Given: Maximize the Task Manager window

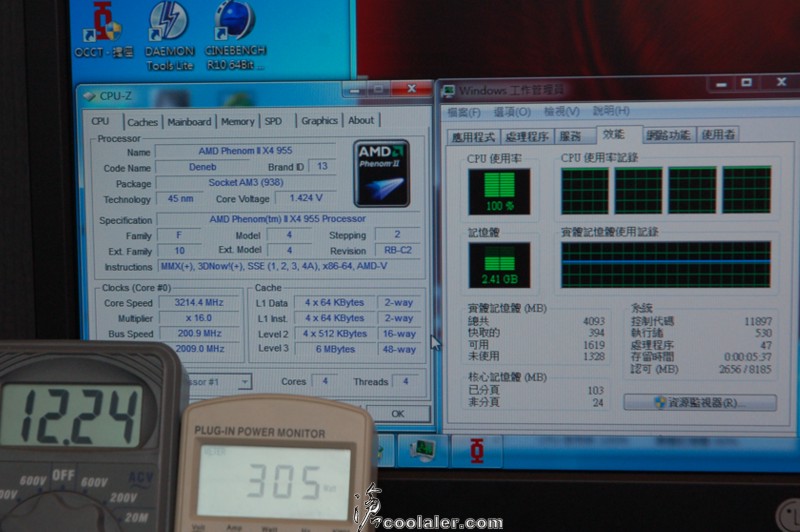Looking at the screenshot, I should point(746,83).
